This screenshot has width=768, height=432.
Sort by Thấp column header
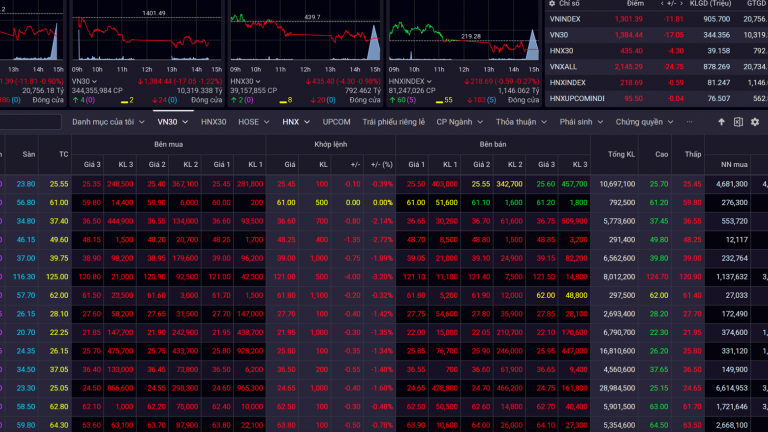pos(693,154)
